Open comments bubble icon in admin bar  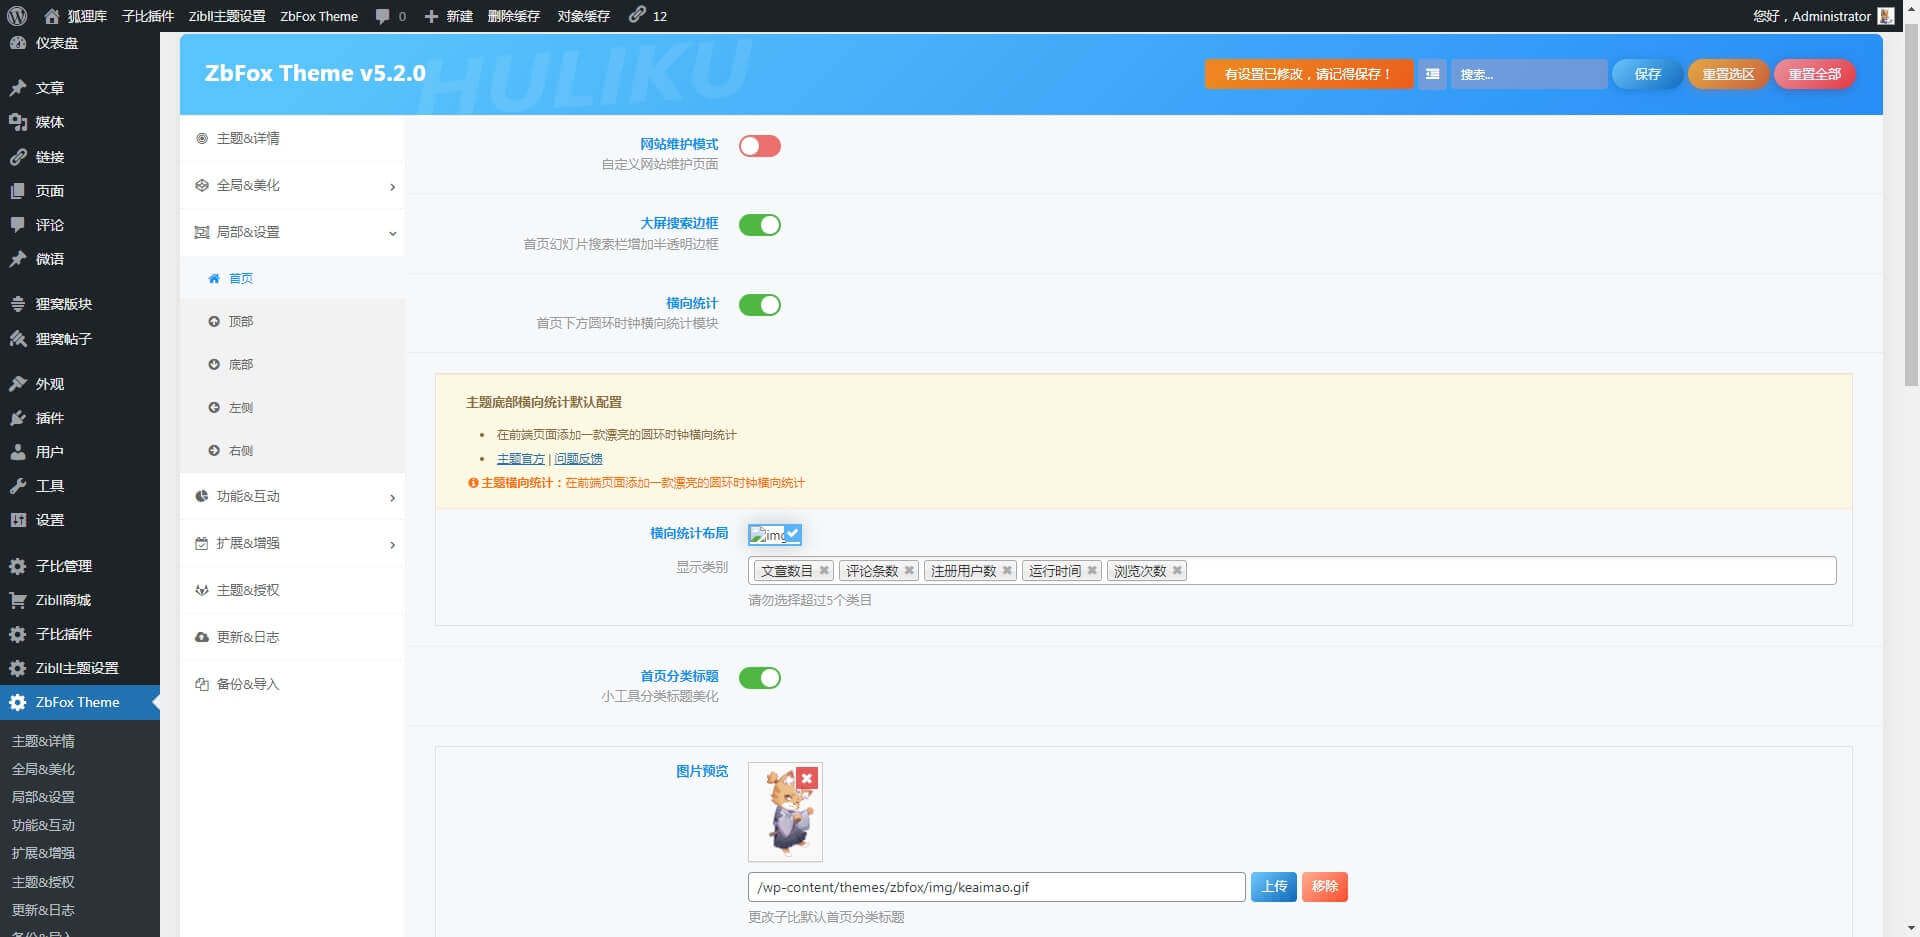[x=383, y=16]
